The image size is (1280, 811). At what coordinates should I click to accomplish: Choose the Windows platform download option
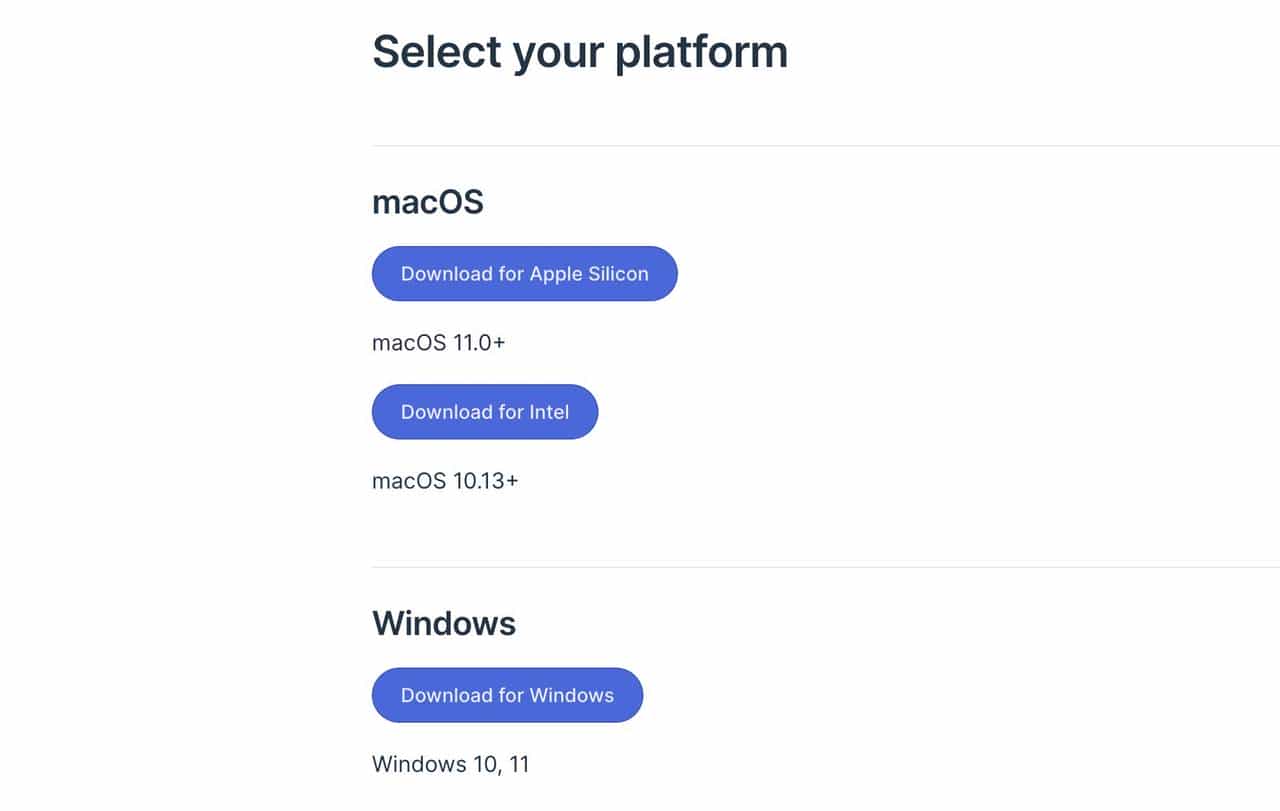507,695
